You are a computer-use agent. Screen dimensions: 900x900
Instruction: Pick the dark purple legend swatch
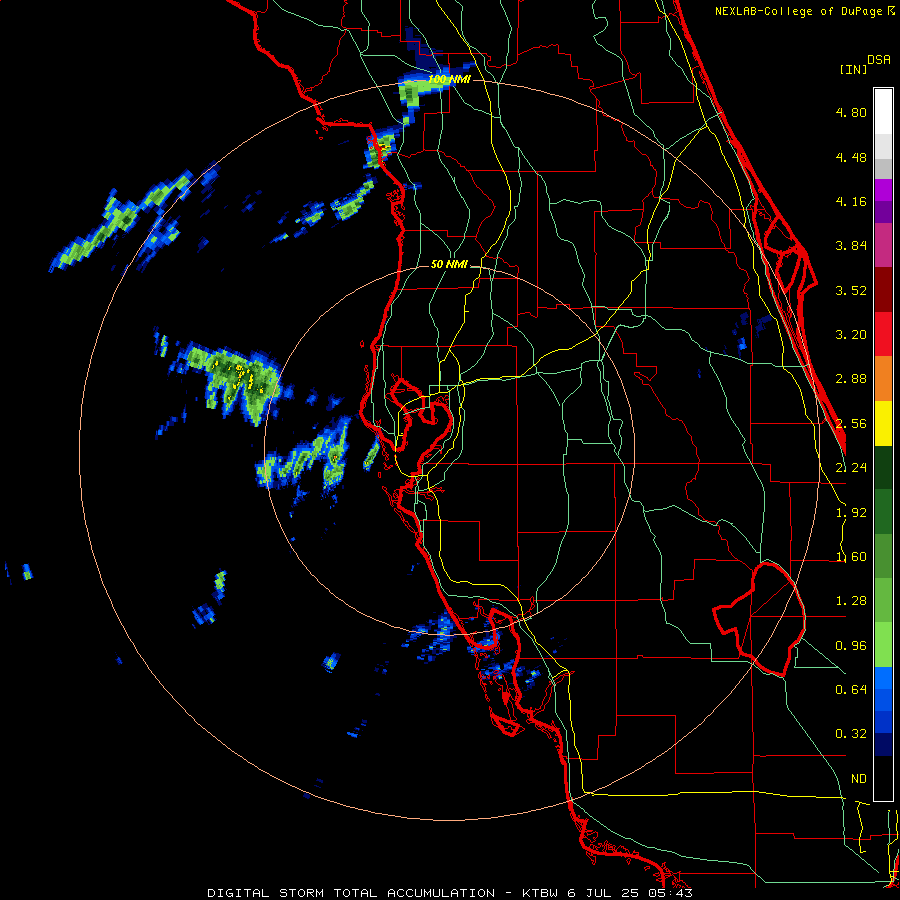[883, 212]
